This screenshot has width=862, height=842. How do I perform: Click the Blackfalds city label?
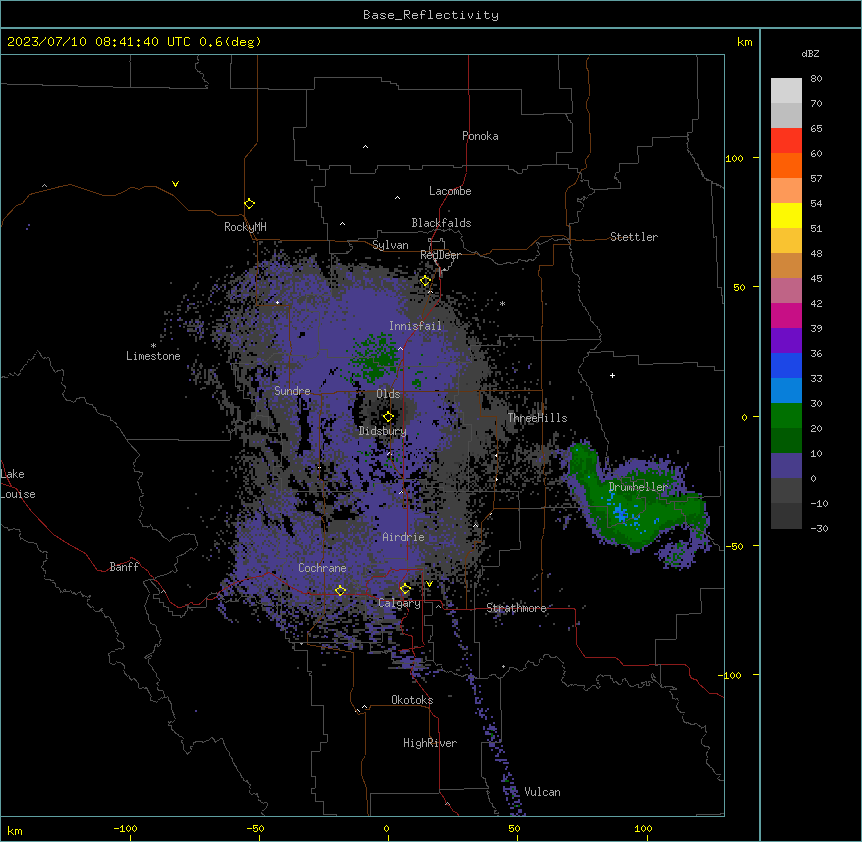pos(441,223)
